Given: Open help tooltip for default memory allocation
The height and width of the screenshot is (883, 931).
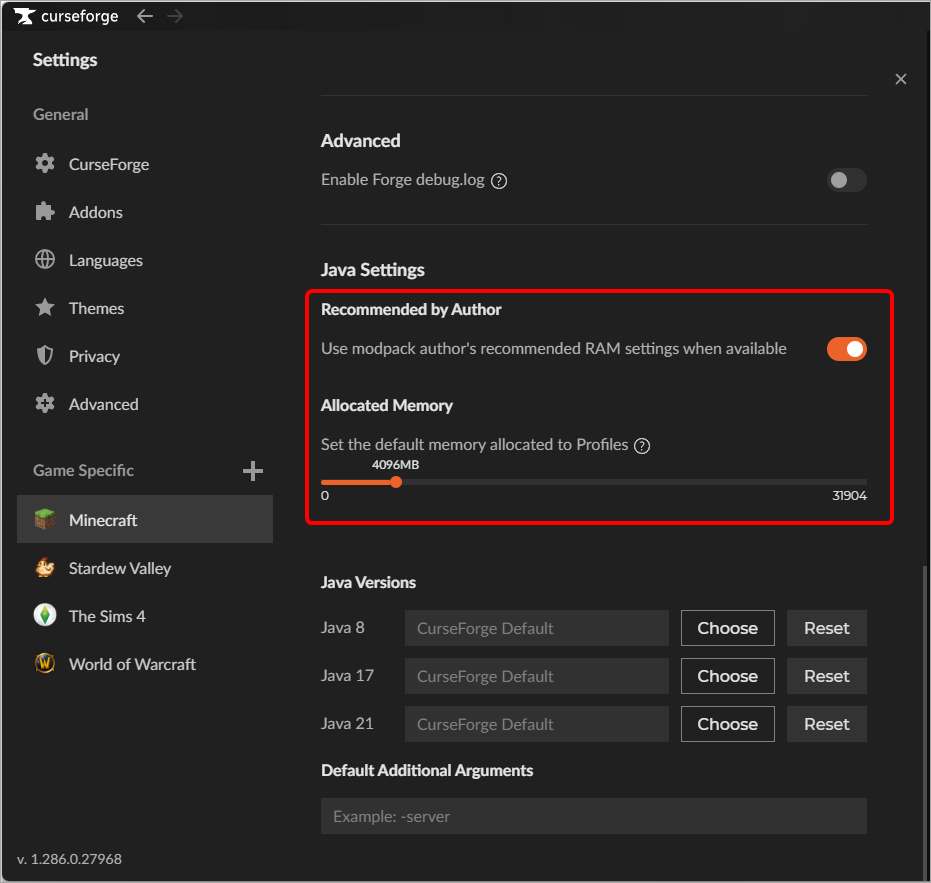Looking at the screenshot, I should click(x=642, y=445).
